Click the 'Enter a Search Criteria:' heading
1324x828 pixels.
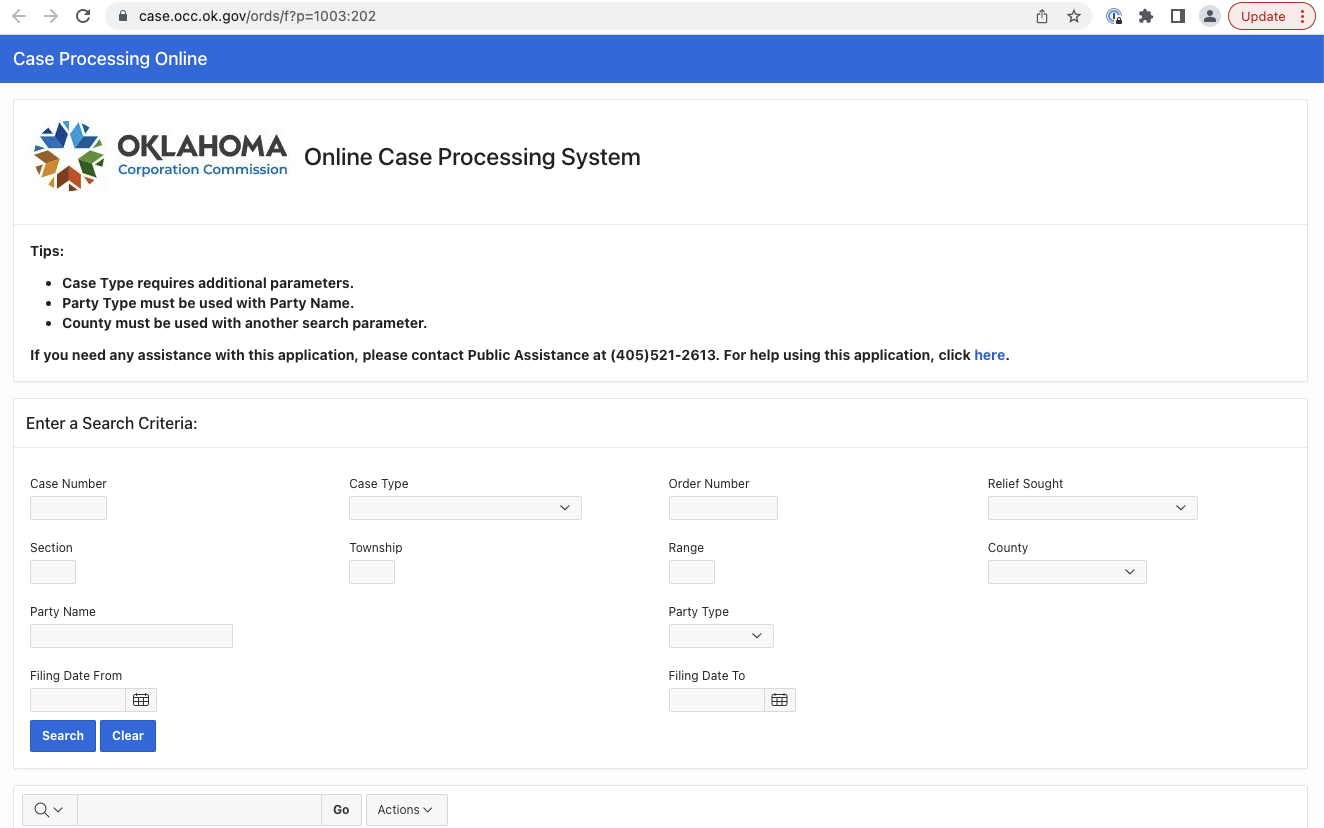coord(112,424)
